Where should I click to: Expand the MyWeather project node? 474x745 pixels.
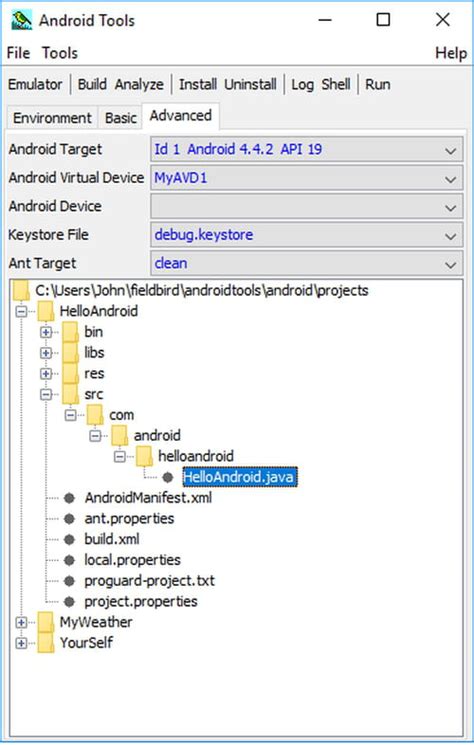point(21,622)
